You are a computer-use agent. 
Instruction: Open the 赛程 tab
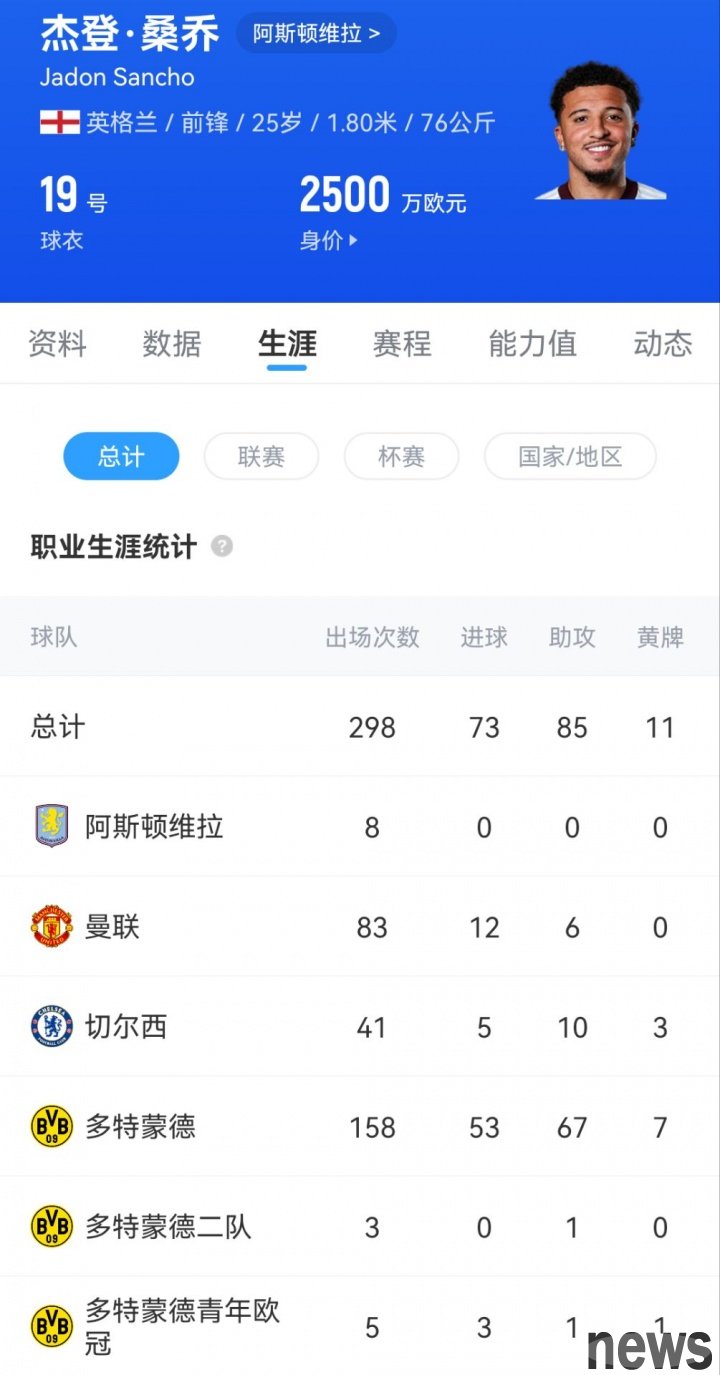[x=402, y=344]
